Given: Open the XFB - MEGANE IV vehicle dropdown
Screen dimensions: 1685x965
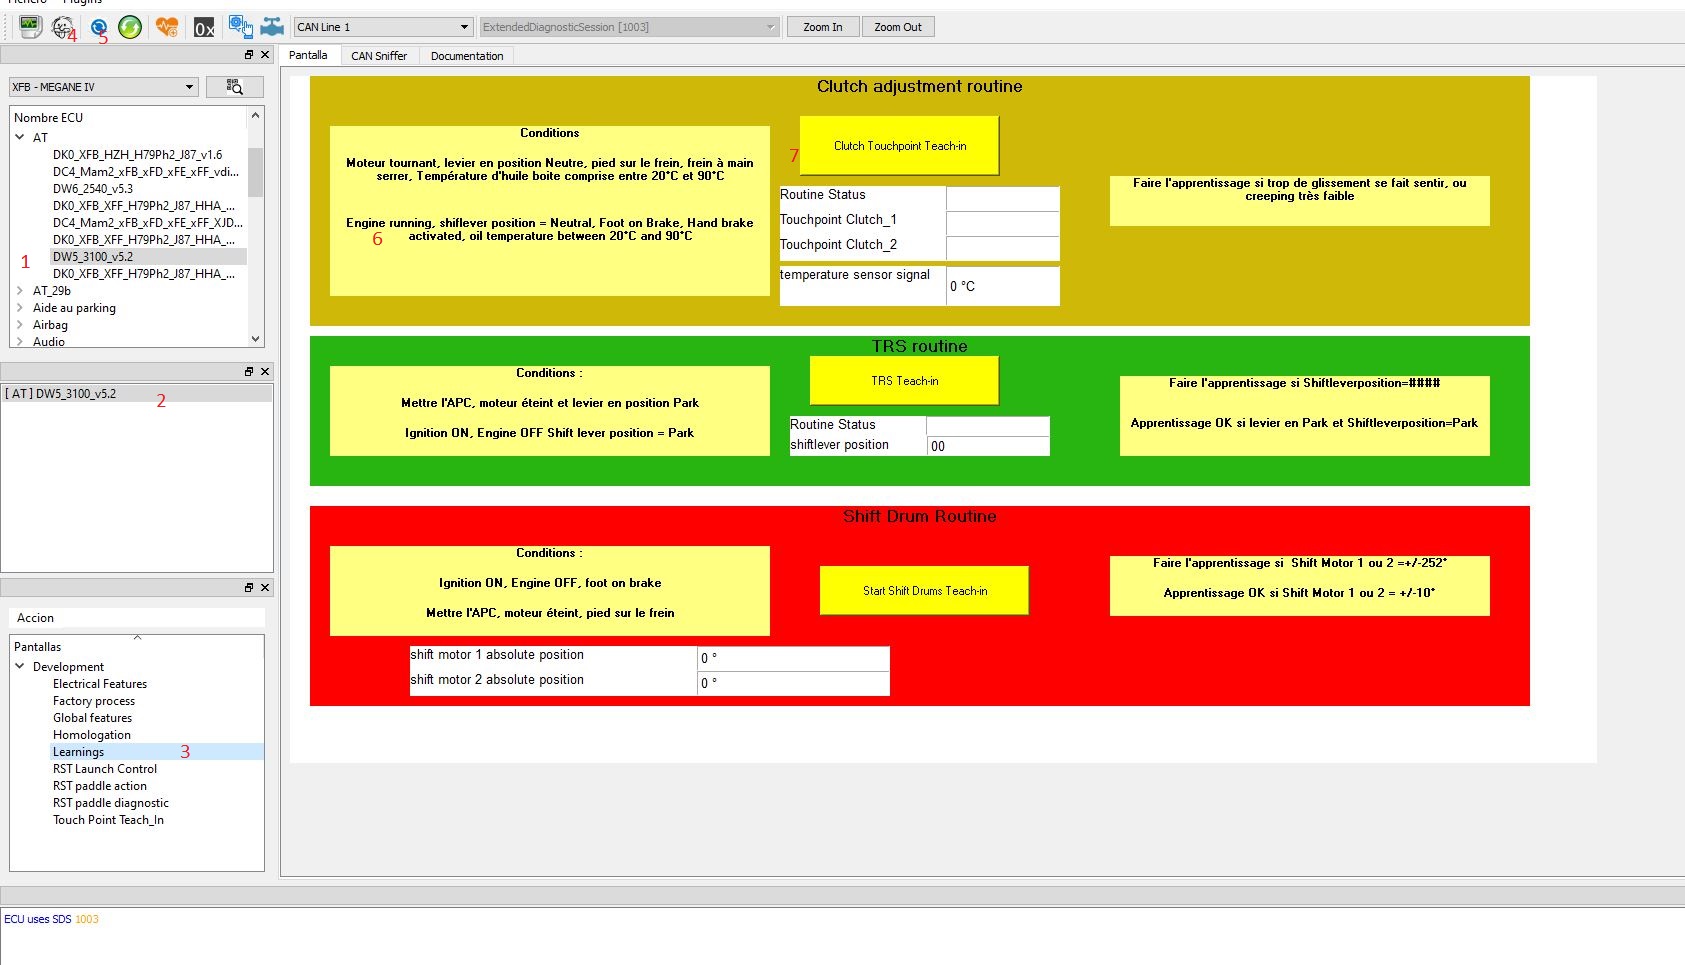Looking at the screenshot, I should click(x=104, y=87).
